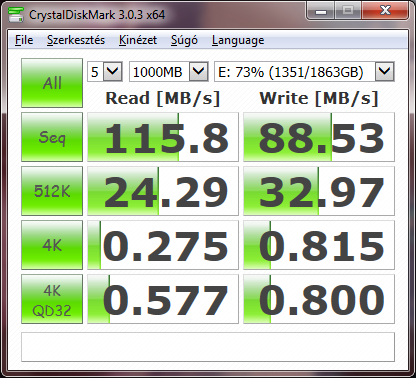Click the 512K write result 32.97
This screenshot has width=416, height=378.
pyautogui.click(x=319, y=191)
